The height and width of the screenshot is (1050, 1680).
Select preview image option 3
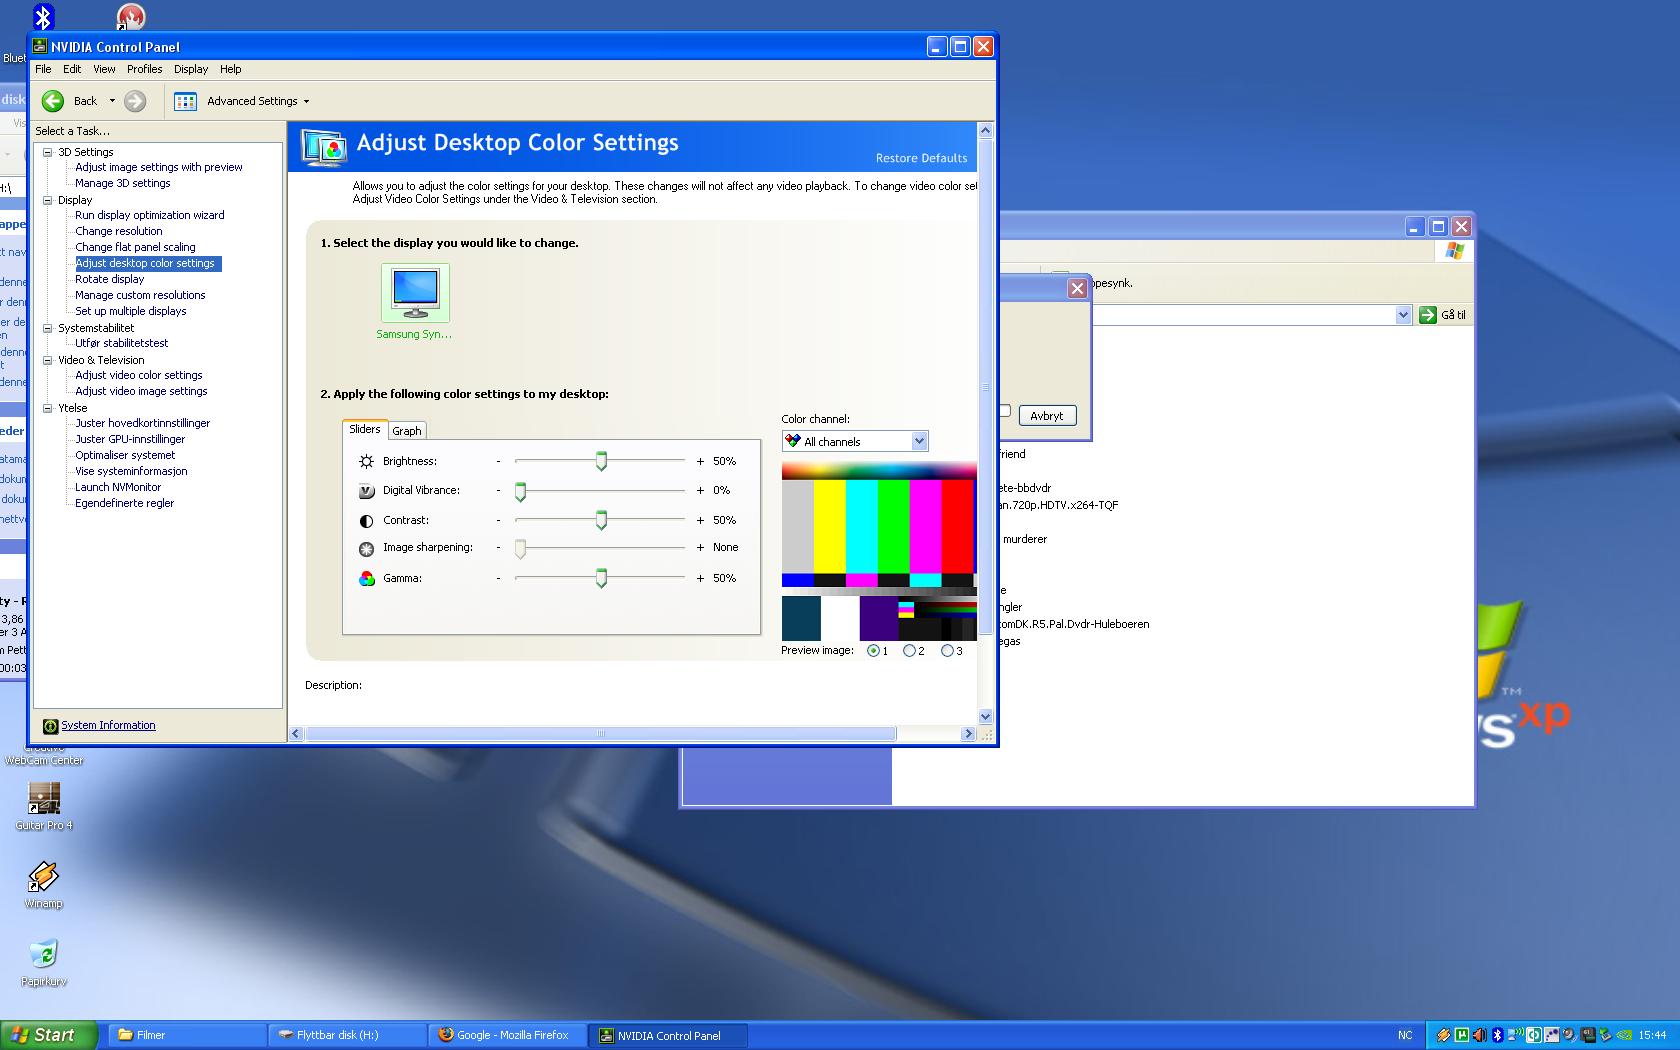[x=947, y=651]
